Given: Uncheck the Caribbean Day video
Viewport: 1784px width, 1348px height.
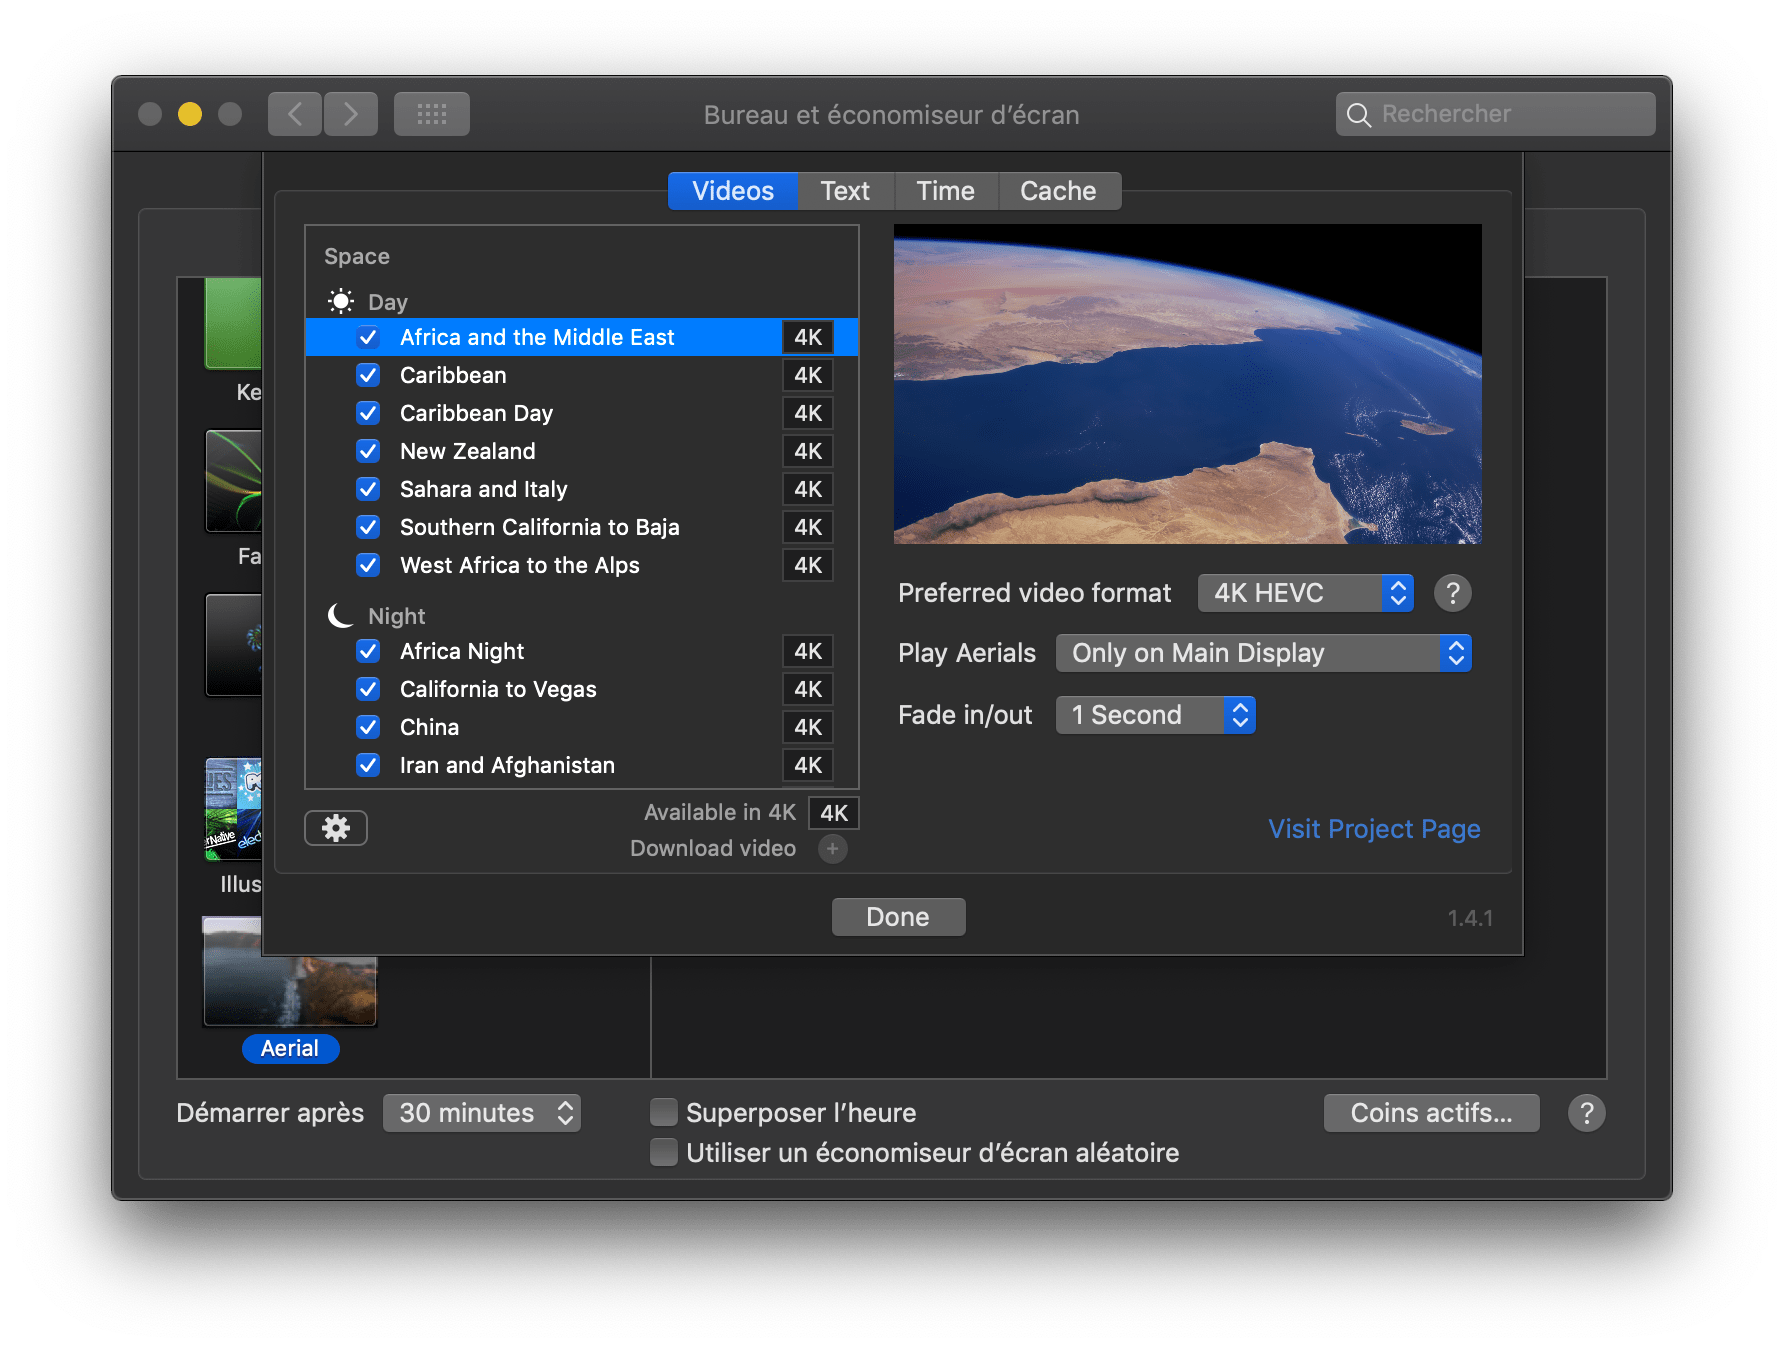Looking at the screenshot, I should (368, 413).
